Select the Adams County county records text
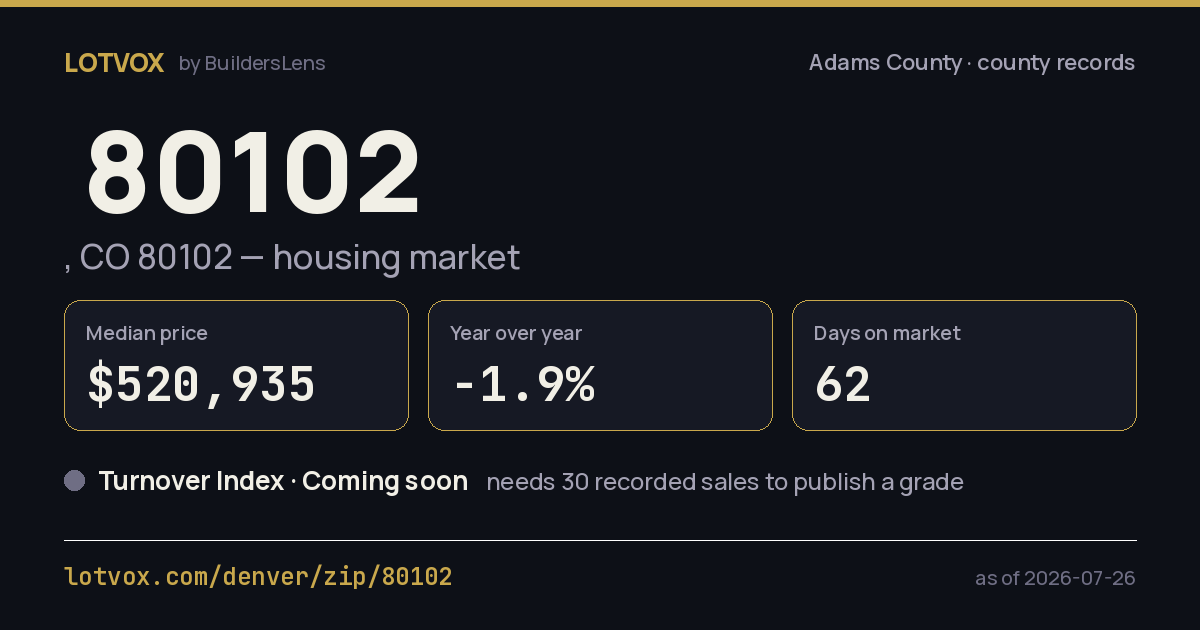This screenshot has width=1200, height=630. pos(971,63)
